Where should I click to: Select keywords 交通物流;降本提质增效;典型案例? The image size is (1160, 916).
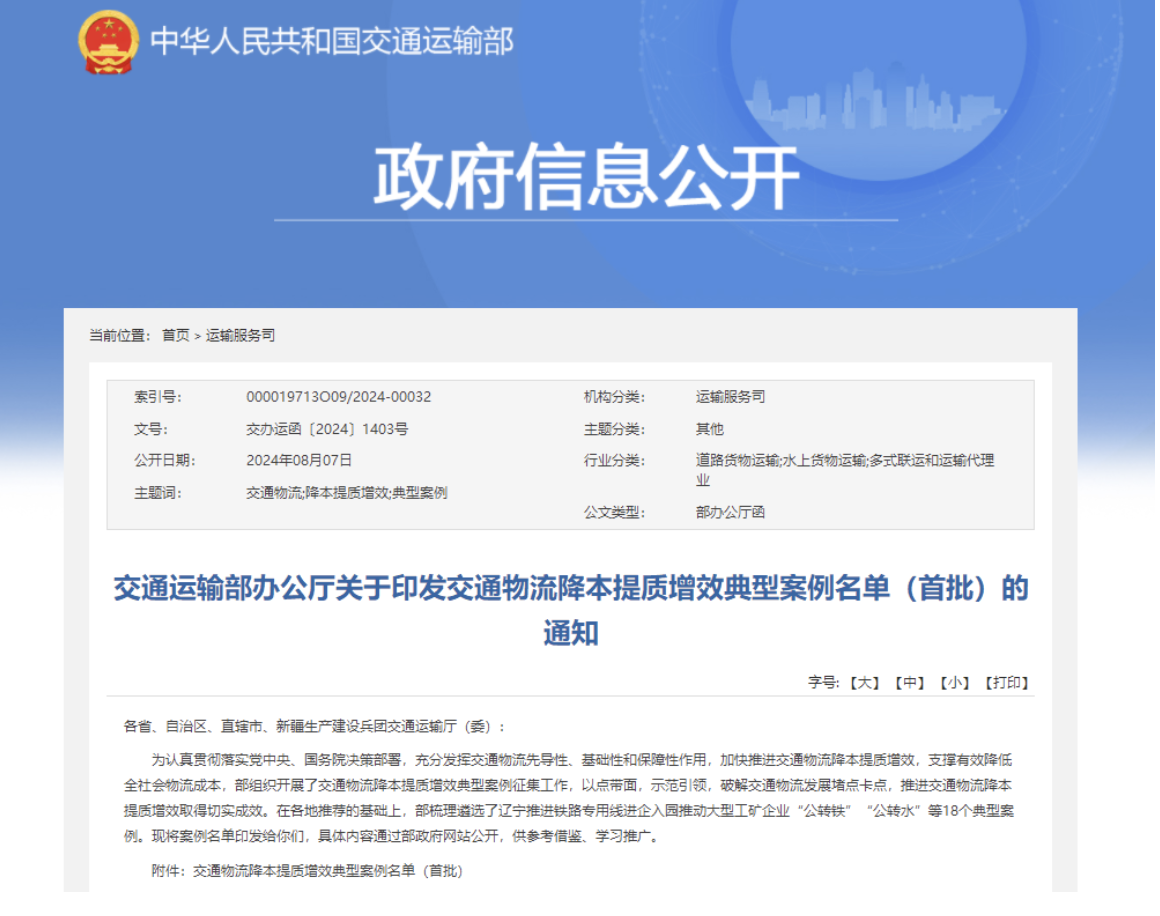tap(346, 494)
